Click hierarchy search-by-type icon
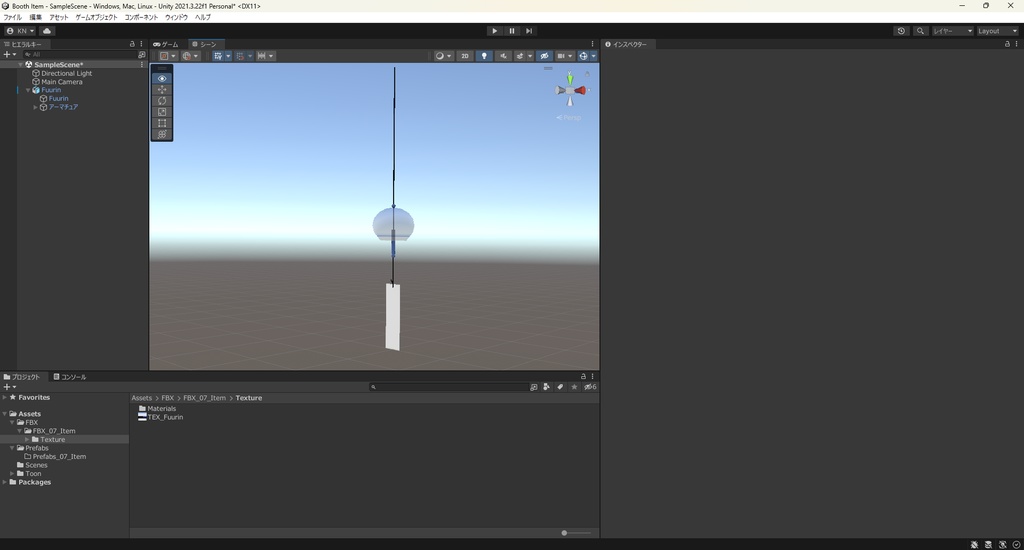 142,55
